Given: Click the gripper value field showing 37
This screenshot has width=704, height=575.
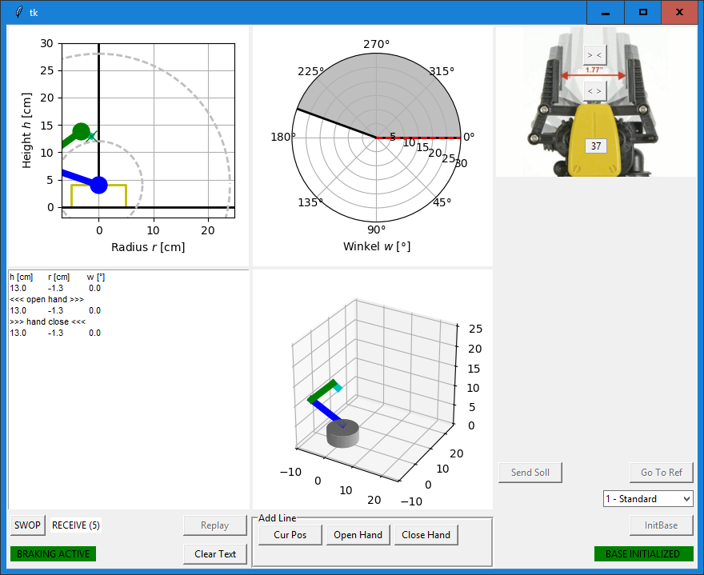Looking at the screenshot, I should (x=596, y=146).
